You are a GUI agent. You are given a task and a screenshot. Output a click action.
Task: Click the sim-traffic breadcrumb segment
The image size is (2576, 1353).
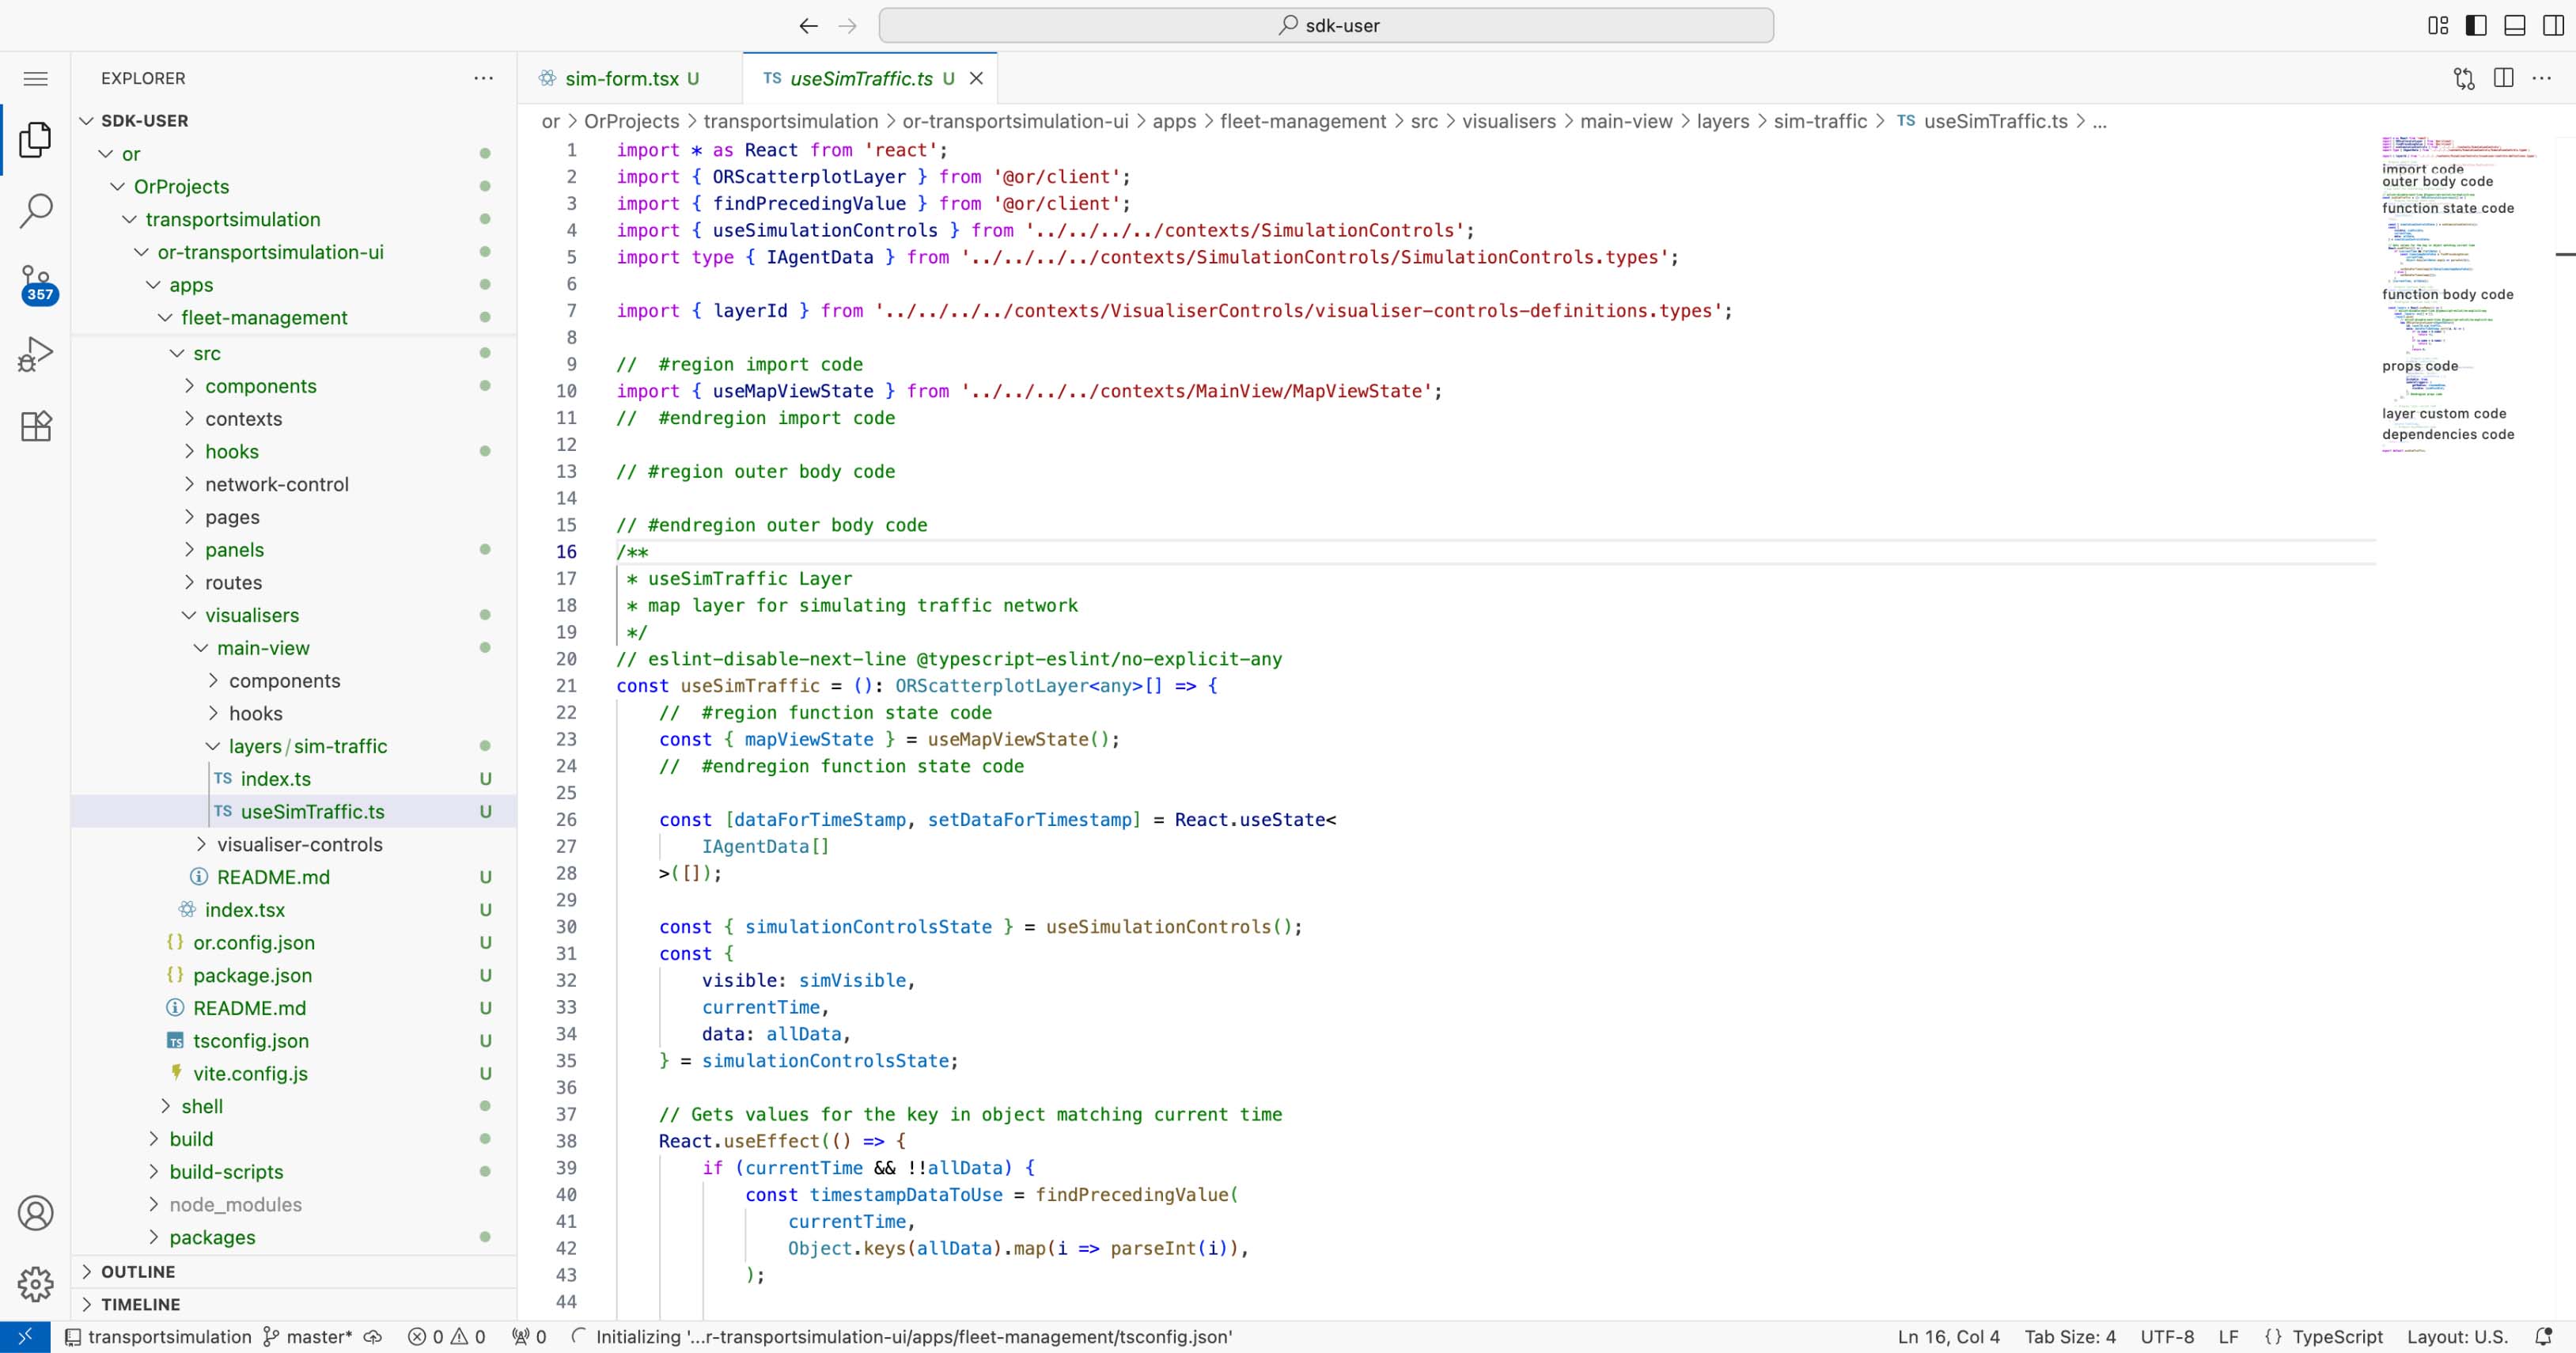(x=1820, y=121)
